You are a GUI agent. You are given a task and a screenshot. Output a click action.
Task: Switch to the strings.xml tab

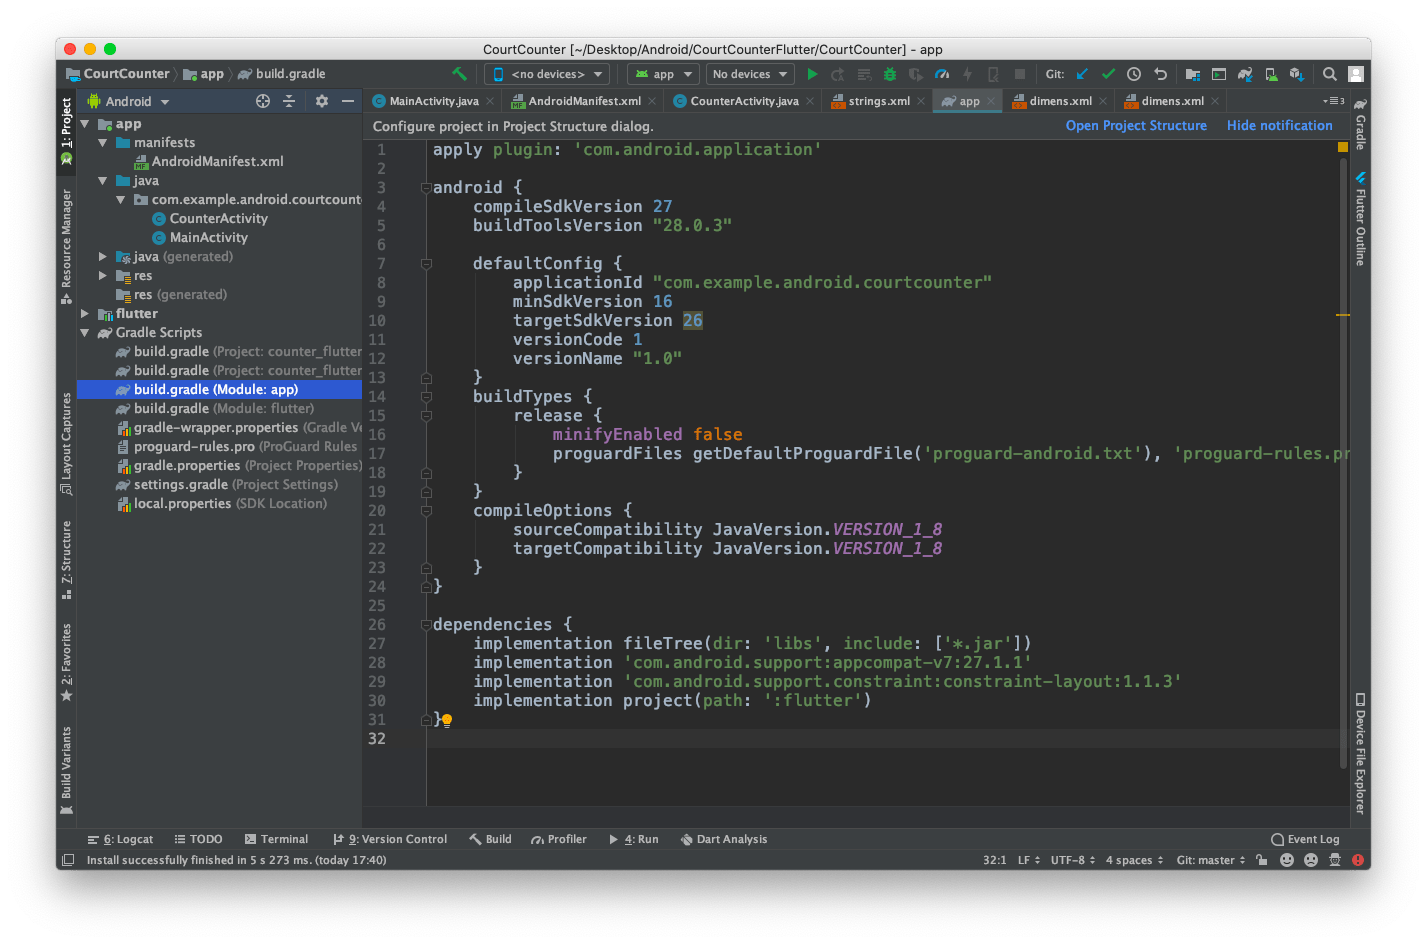879,101
